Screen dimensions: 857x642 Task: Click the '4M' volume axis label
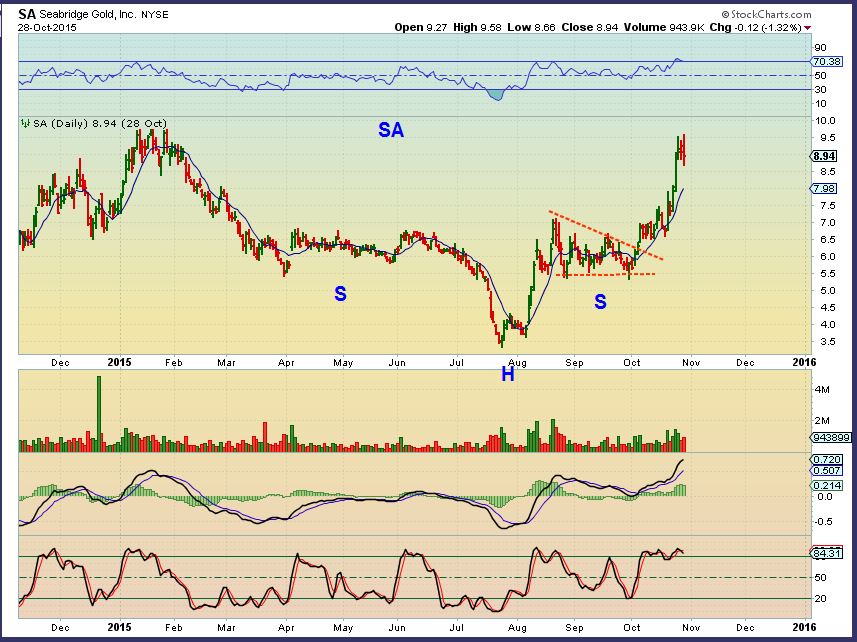822,390
